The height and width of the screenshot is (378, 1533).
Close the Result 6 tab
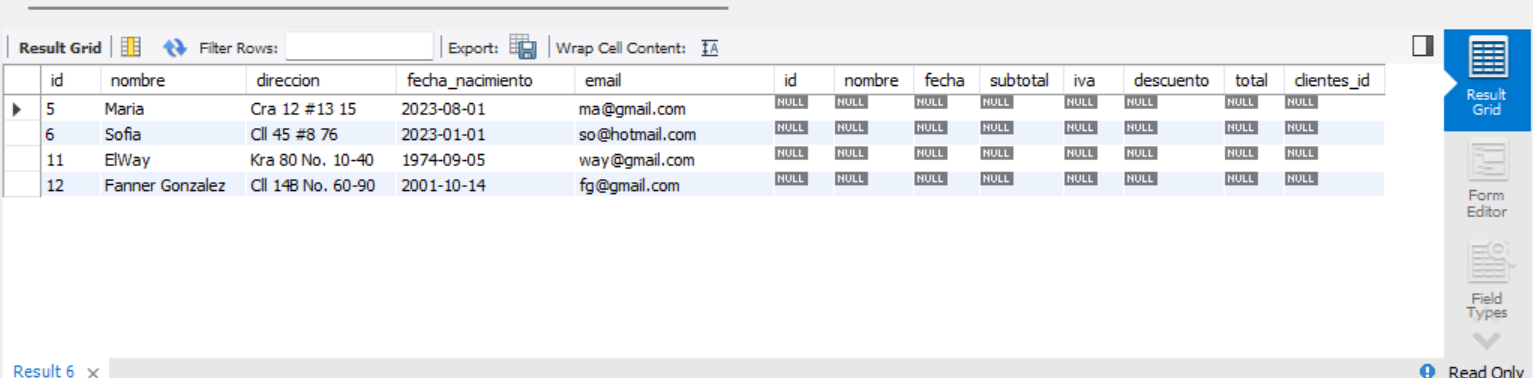93,372
